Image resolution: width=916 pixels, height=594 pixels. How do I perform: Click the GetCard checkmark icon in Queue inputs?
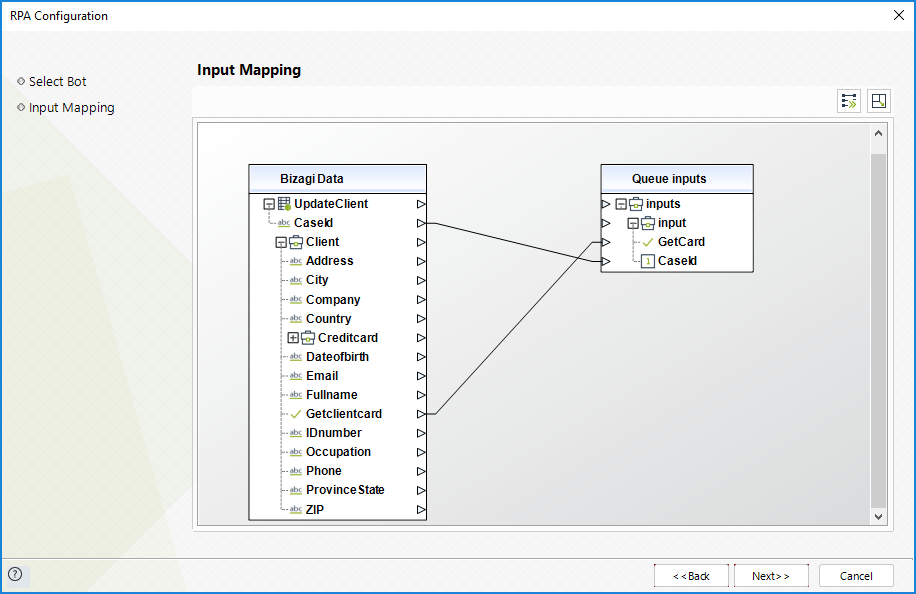pyautogui.click(x=647, y=242)
